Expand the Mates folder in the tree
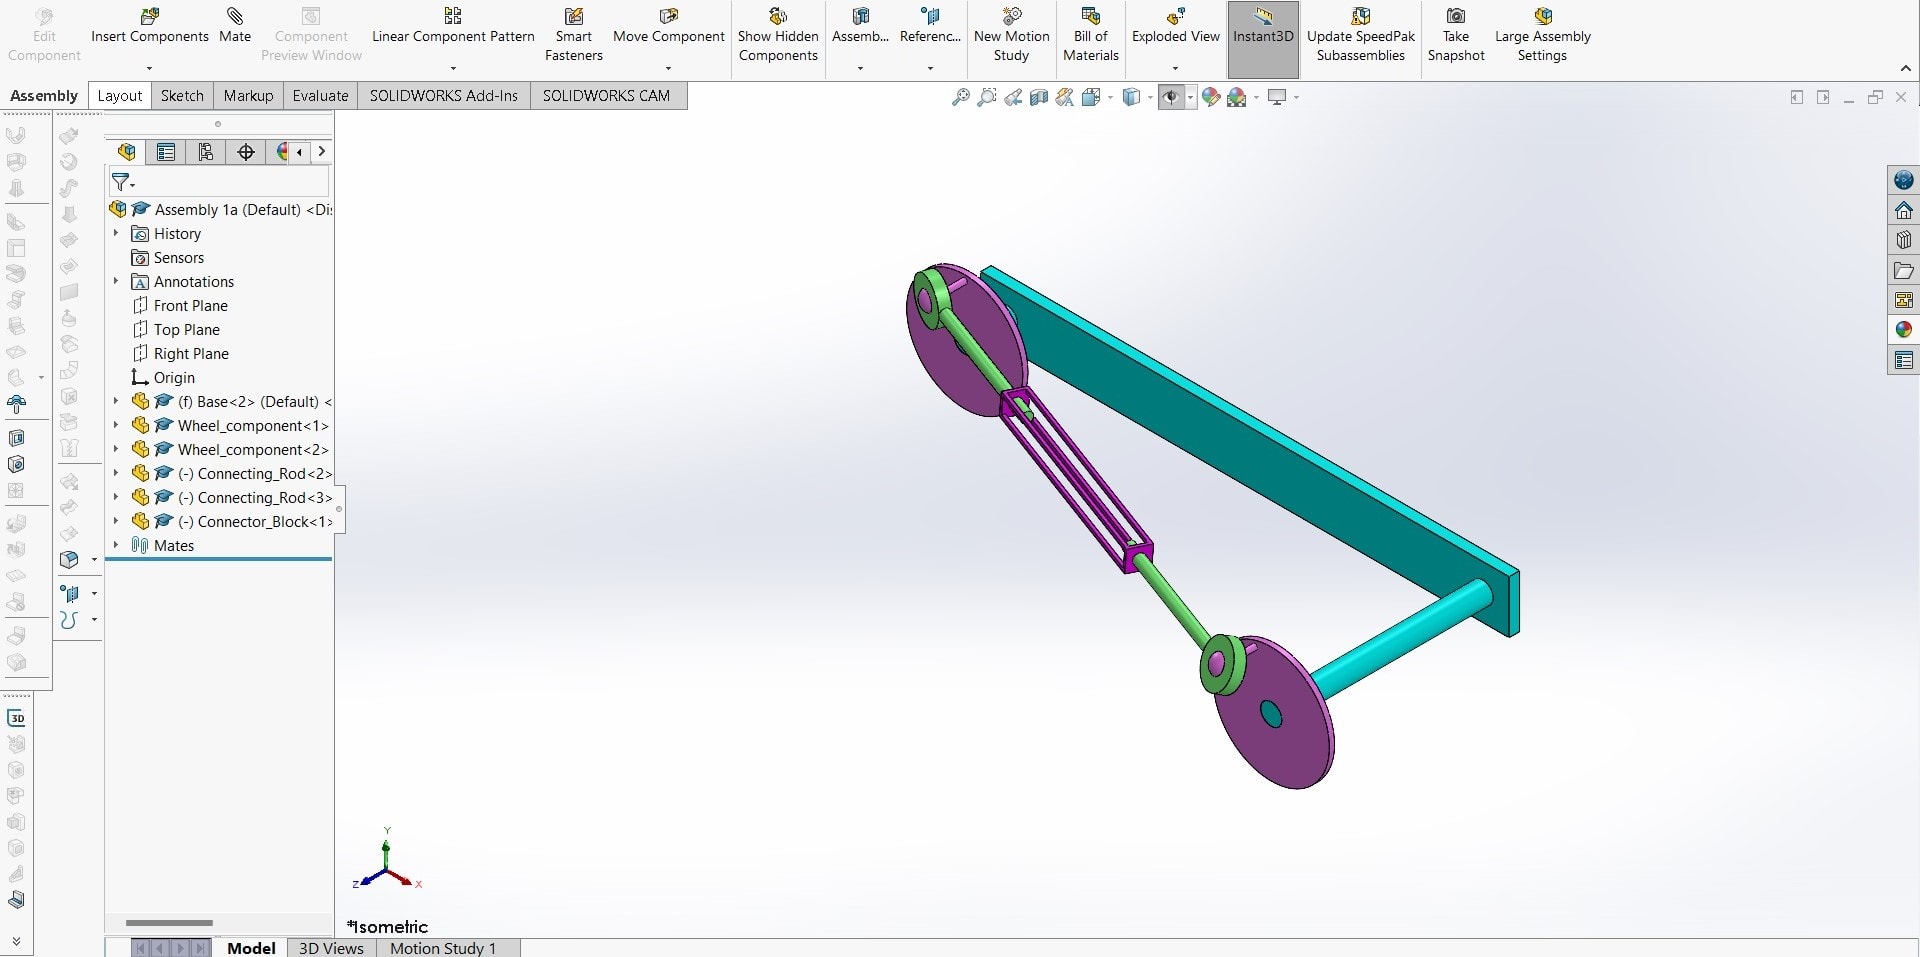Screen dimensions: 1920x957 [x=116, y=545]
